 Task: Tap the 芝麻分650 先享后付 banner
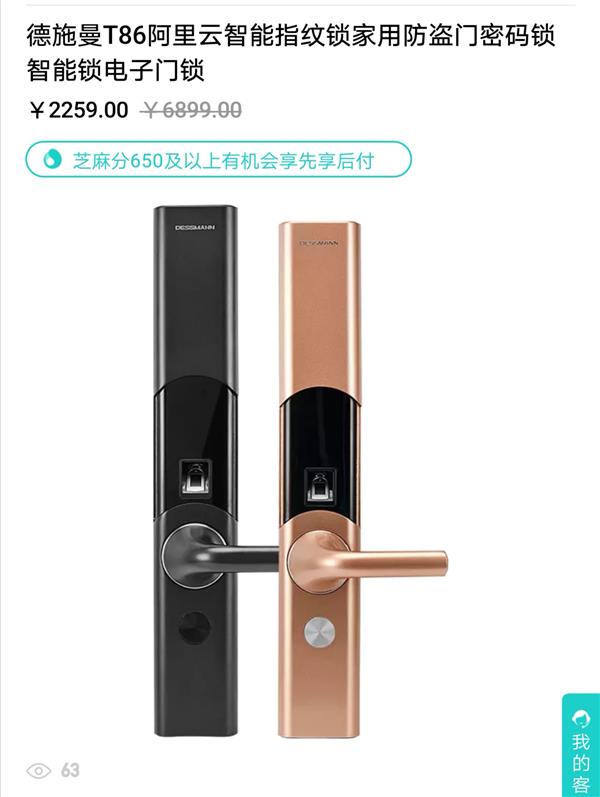click(x=218, y=160)
